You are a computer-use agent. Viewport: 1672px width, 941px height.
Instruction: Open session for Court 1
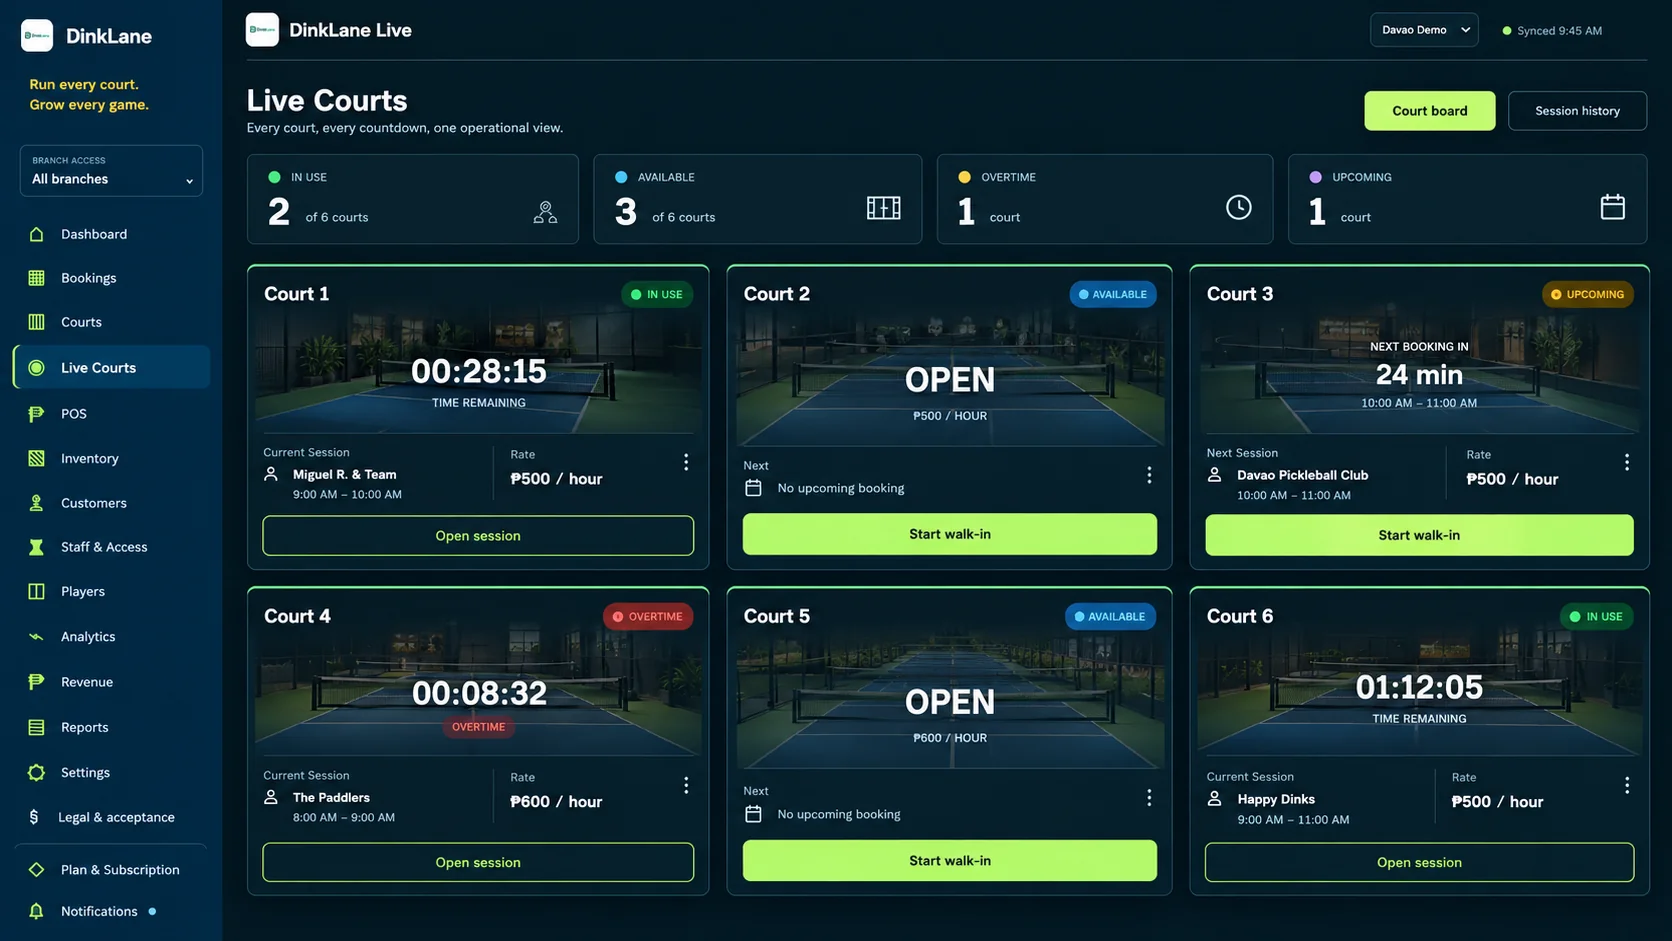478,536
